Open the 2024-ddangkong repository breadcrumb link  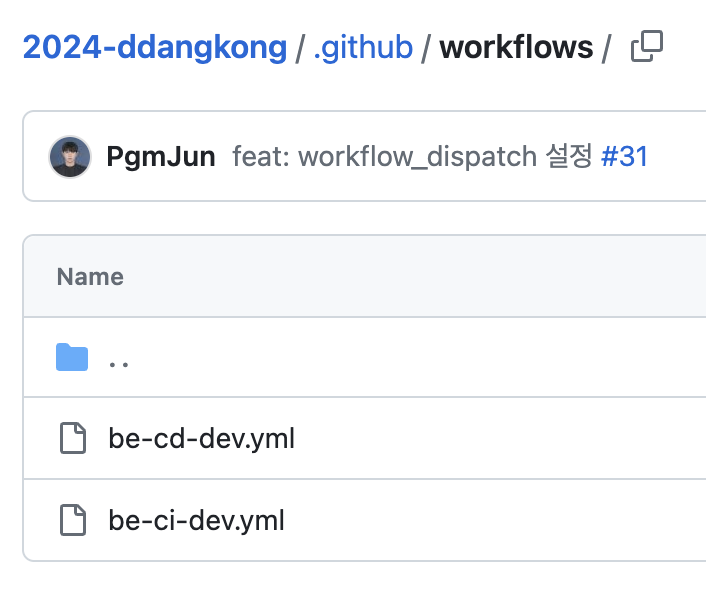click(155, 47)
